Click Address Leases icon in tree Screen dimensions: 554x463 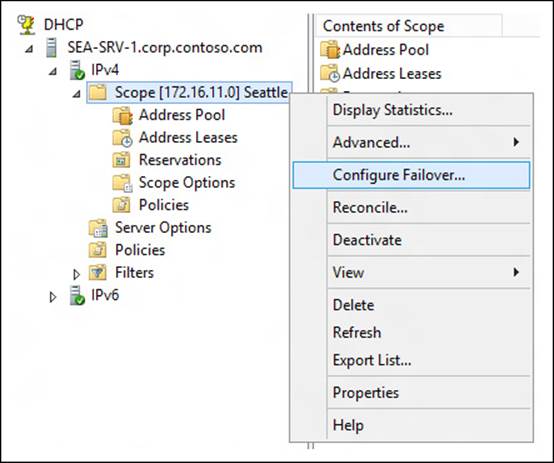[122, 138]
